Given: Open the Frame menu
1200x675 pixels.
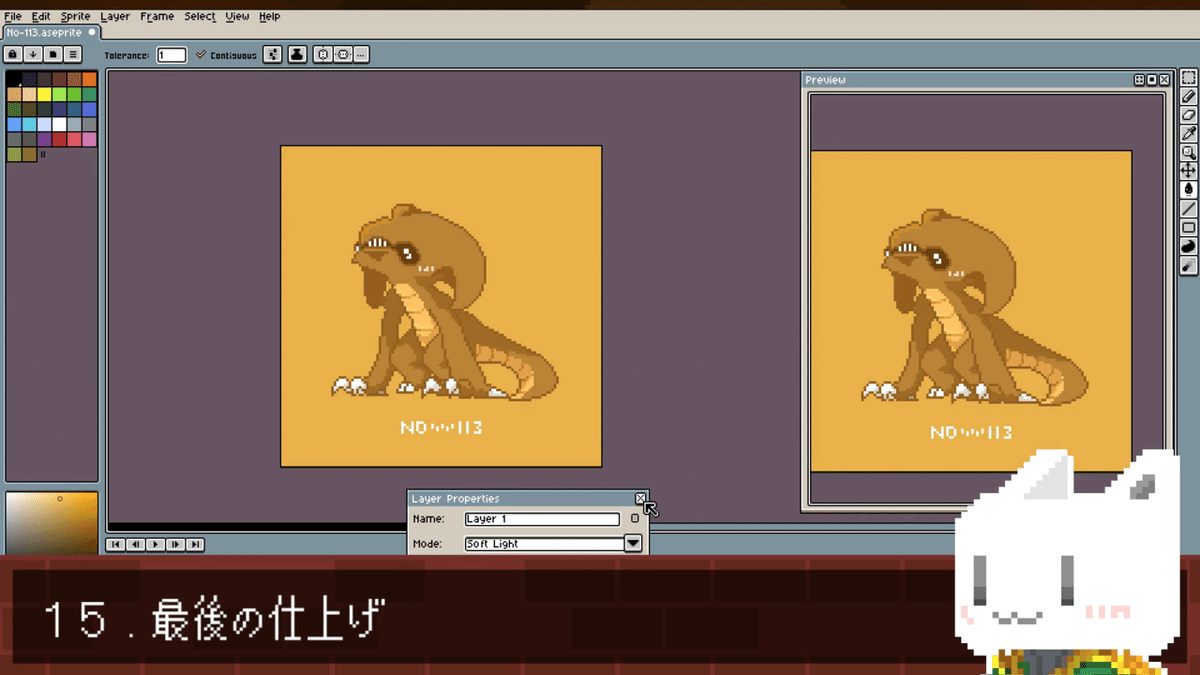Looking at the screenshot, I should pyautogui.click(x=157, y=16).
